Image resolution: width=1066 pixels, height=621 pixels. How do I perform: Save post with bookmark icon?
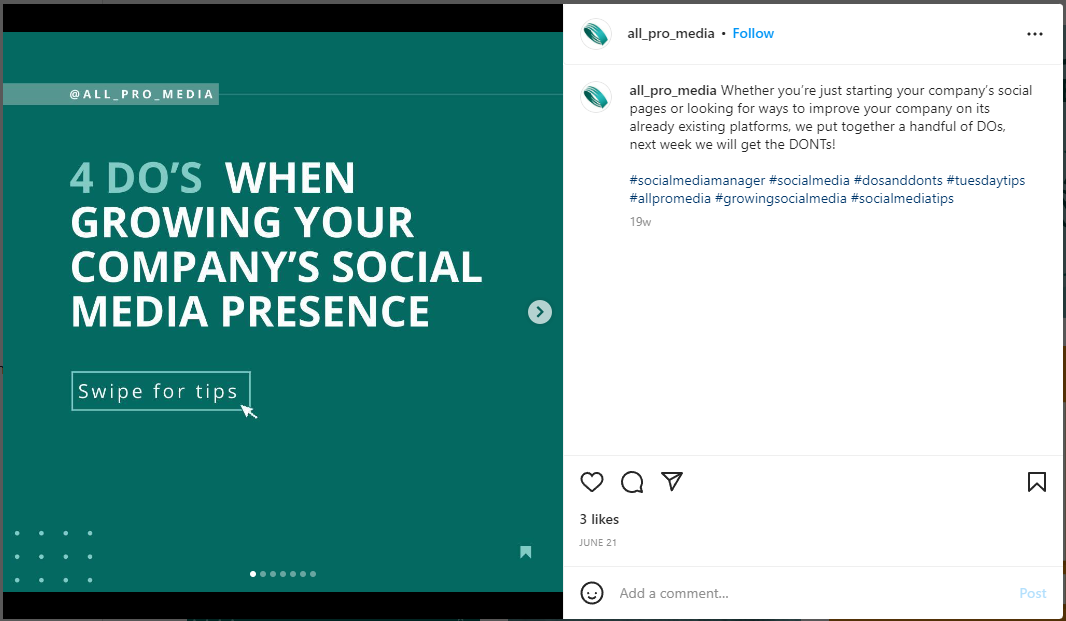click(1036, 482)
